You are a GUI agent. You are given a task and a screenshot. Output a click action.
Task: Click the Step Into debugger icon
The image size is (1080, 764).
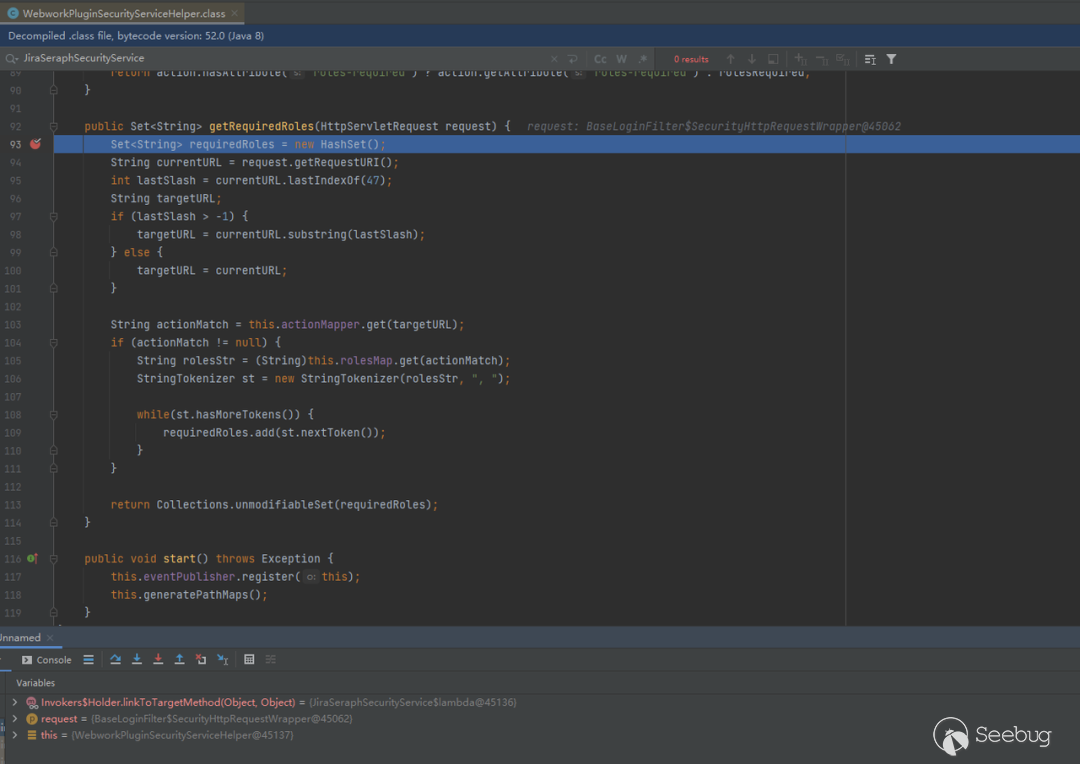pyautogui.click(x=137, y=660)
